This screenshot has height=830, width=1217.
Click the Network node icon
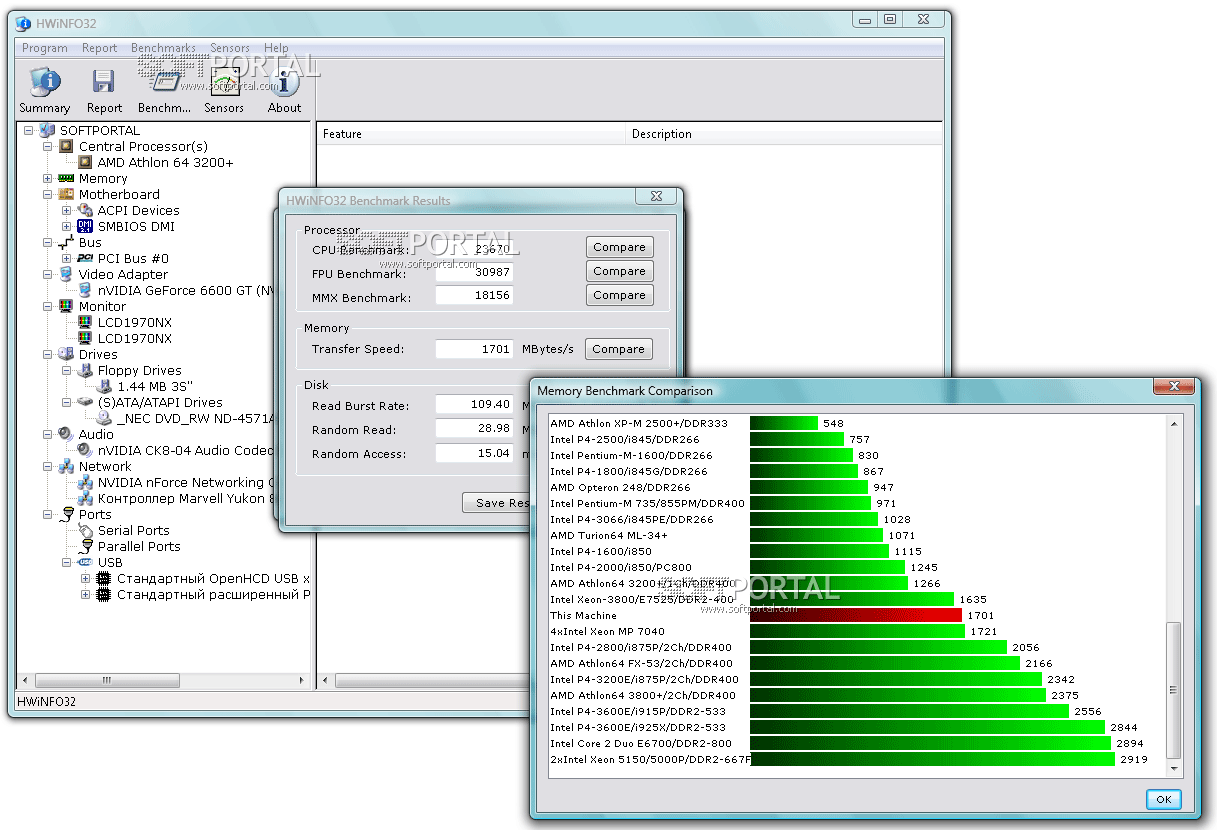tap(66, 466)
